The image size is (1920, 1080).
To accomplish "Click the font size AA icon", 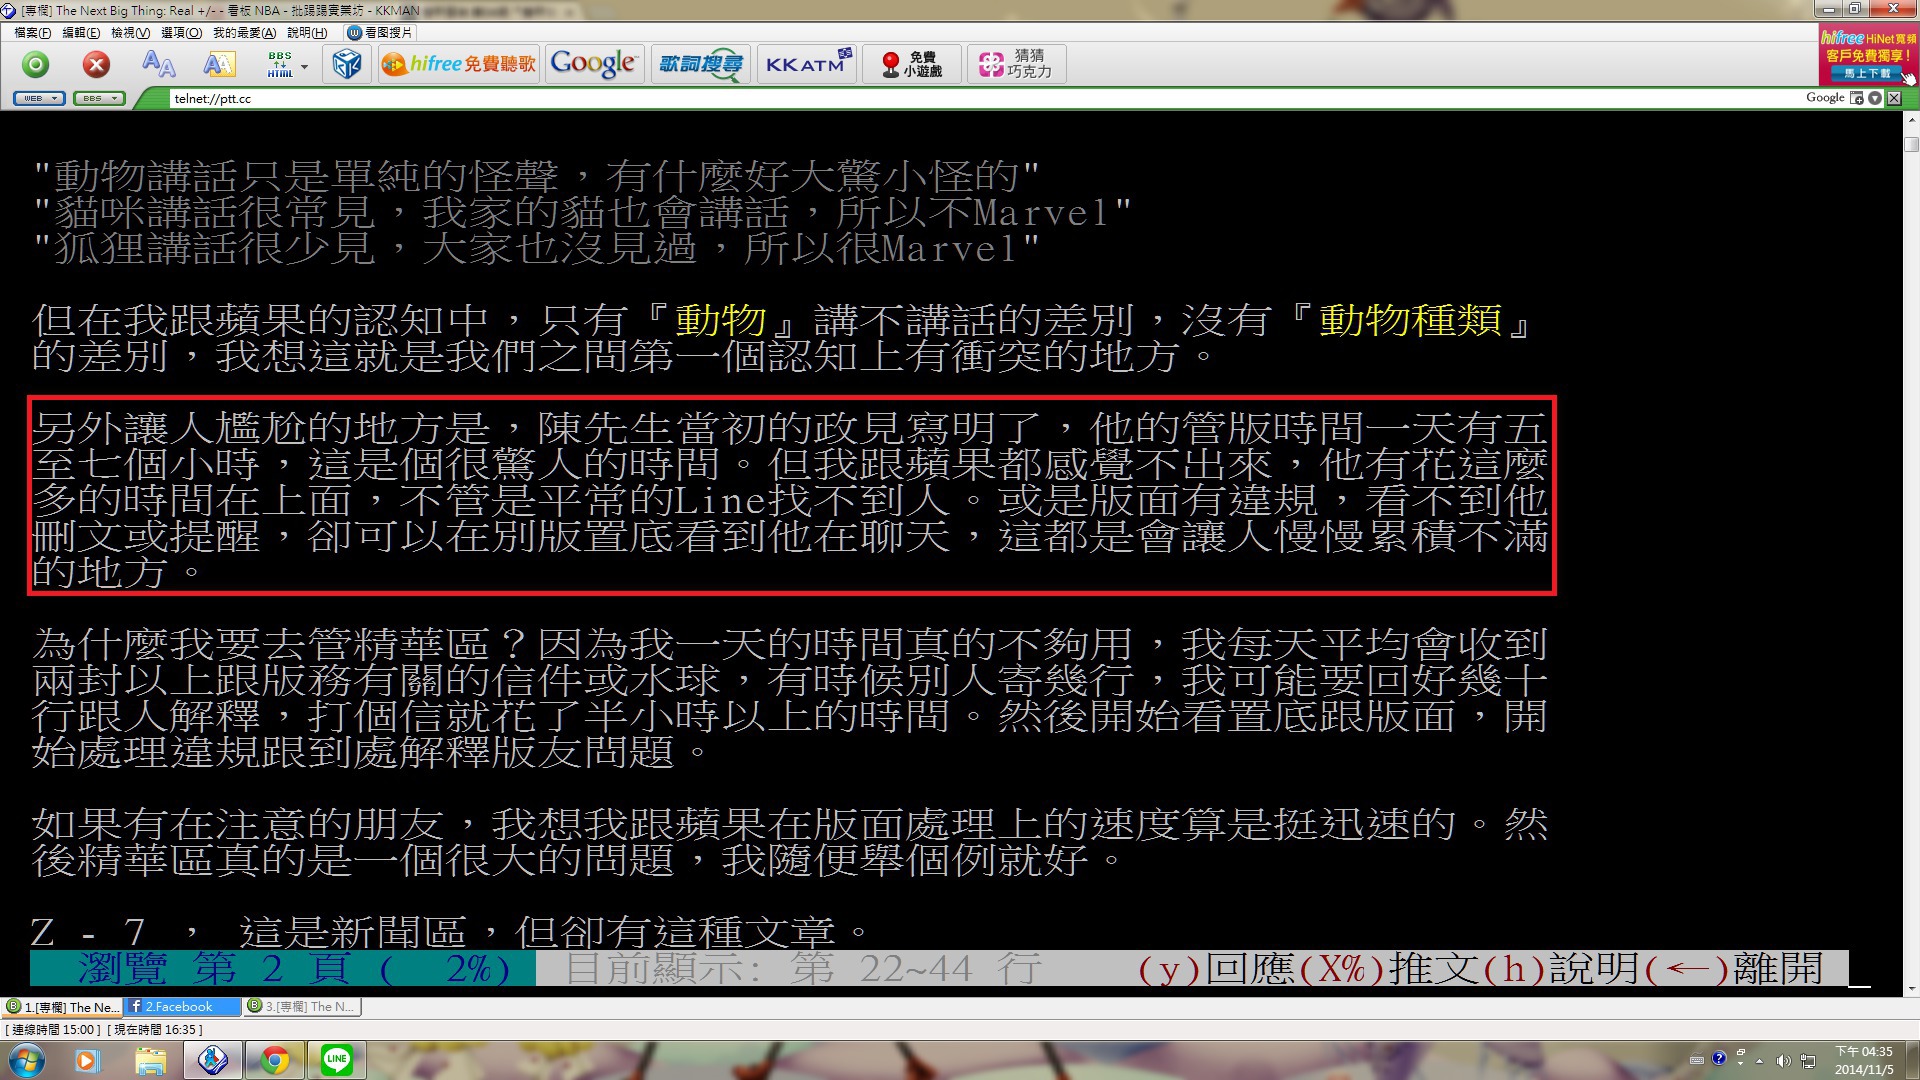I will tap(158, 65).
